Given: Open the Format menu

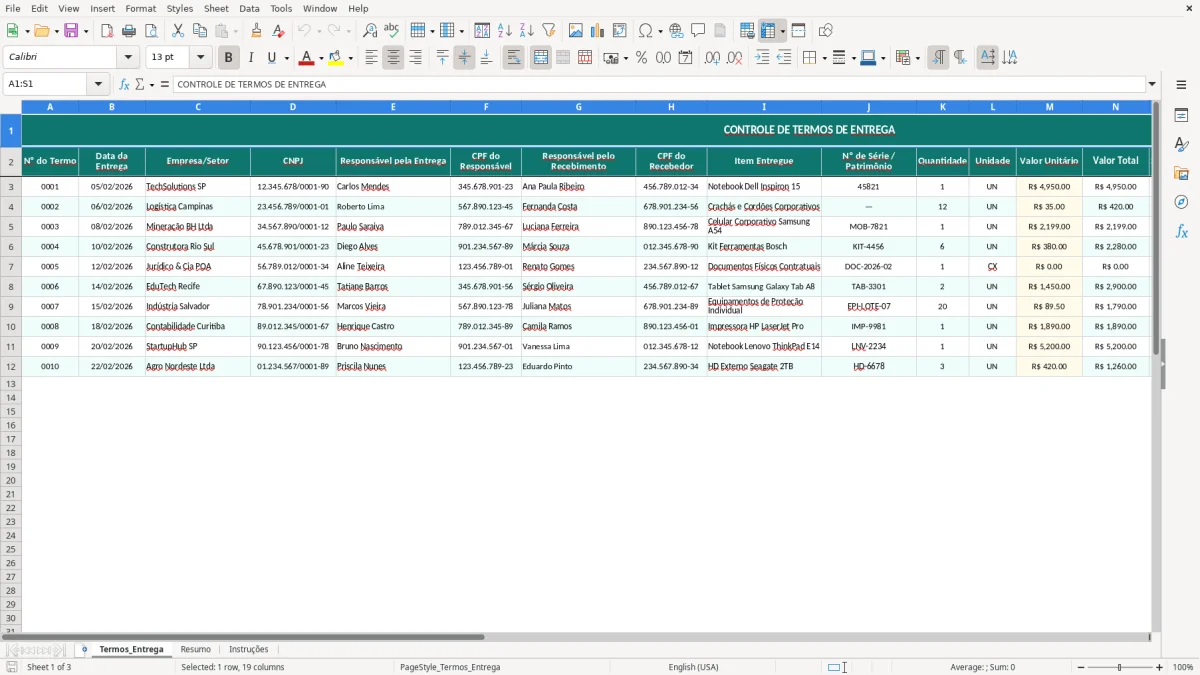Looking at the screenshot, I should (141, 8).
